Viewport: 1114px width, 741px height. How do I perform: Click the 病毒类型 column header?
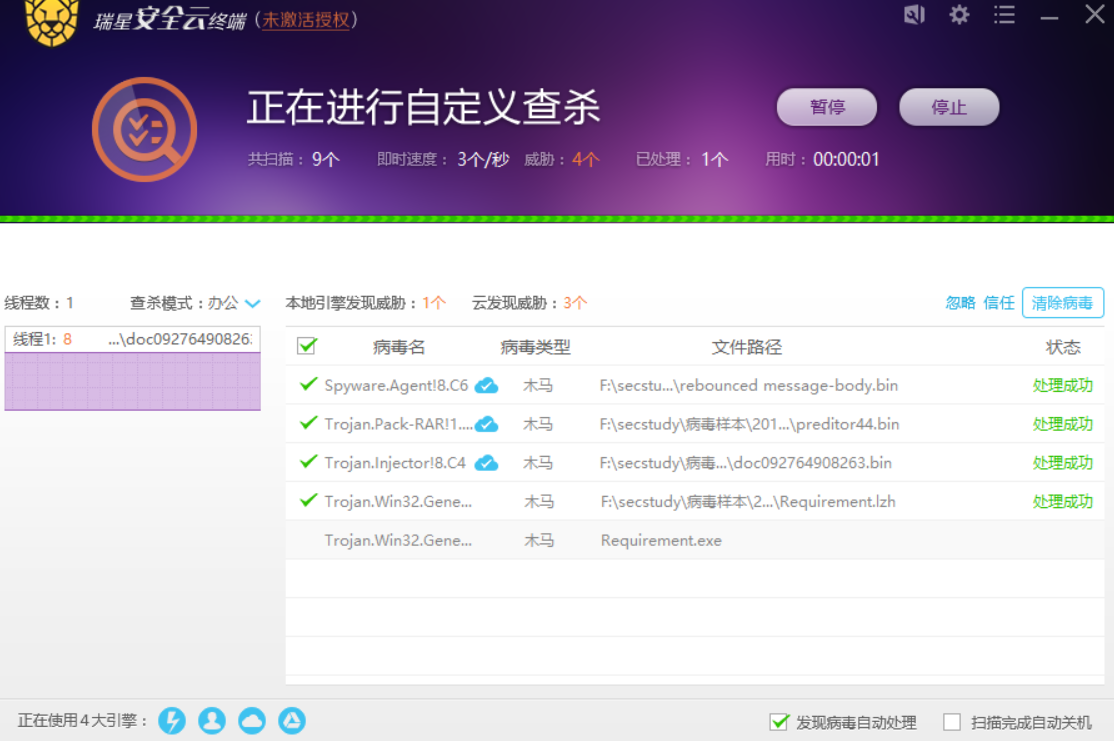pyautogui.click(x=535, y=347)
